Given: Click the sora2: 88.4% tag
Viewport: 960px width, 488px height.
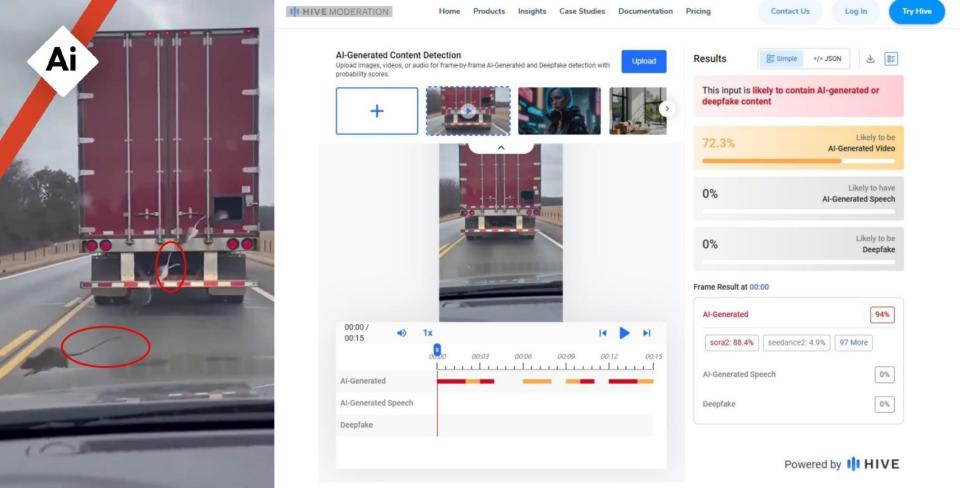Looking at the screenshot, I should click(732, 343).
